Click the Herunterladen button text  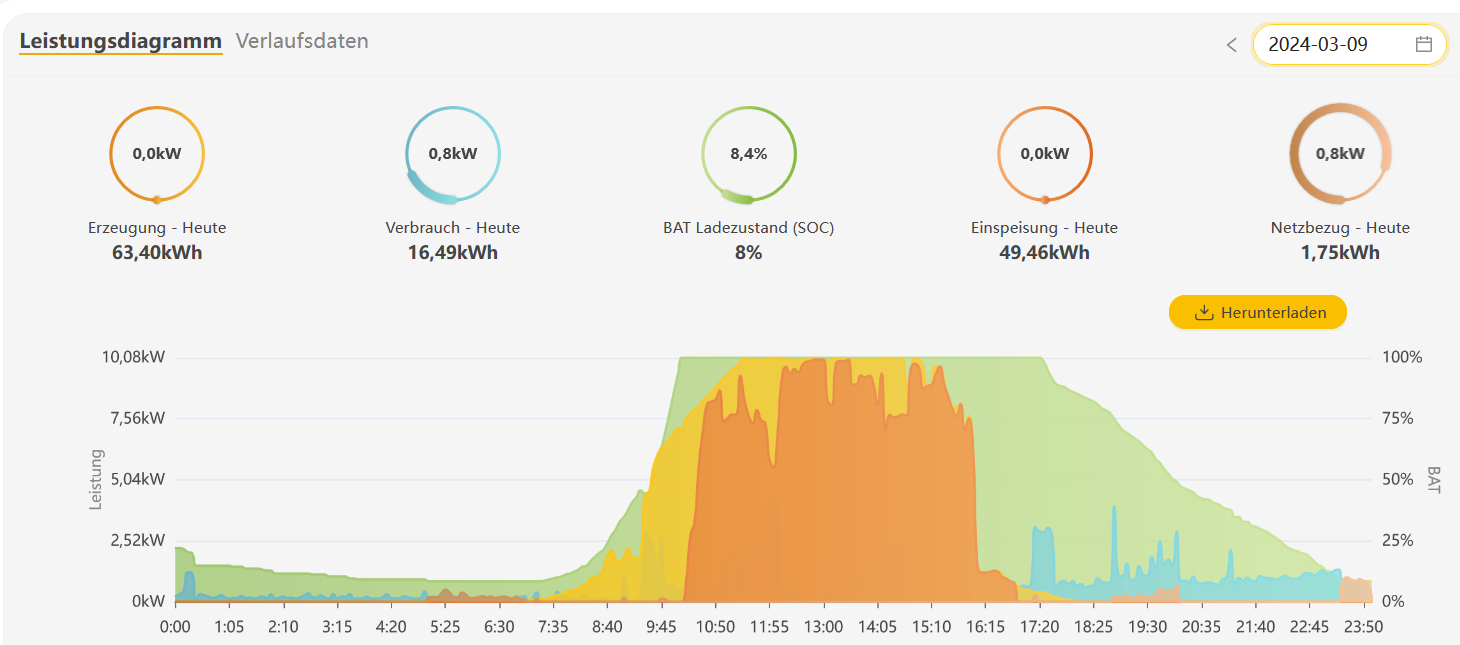pos(1273,313)
